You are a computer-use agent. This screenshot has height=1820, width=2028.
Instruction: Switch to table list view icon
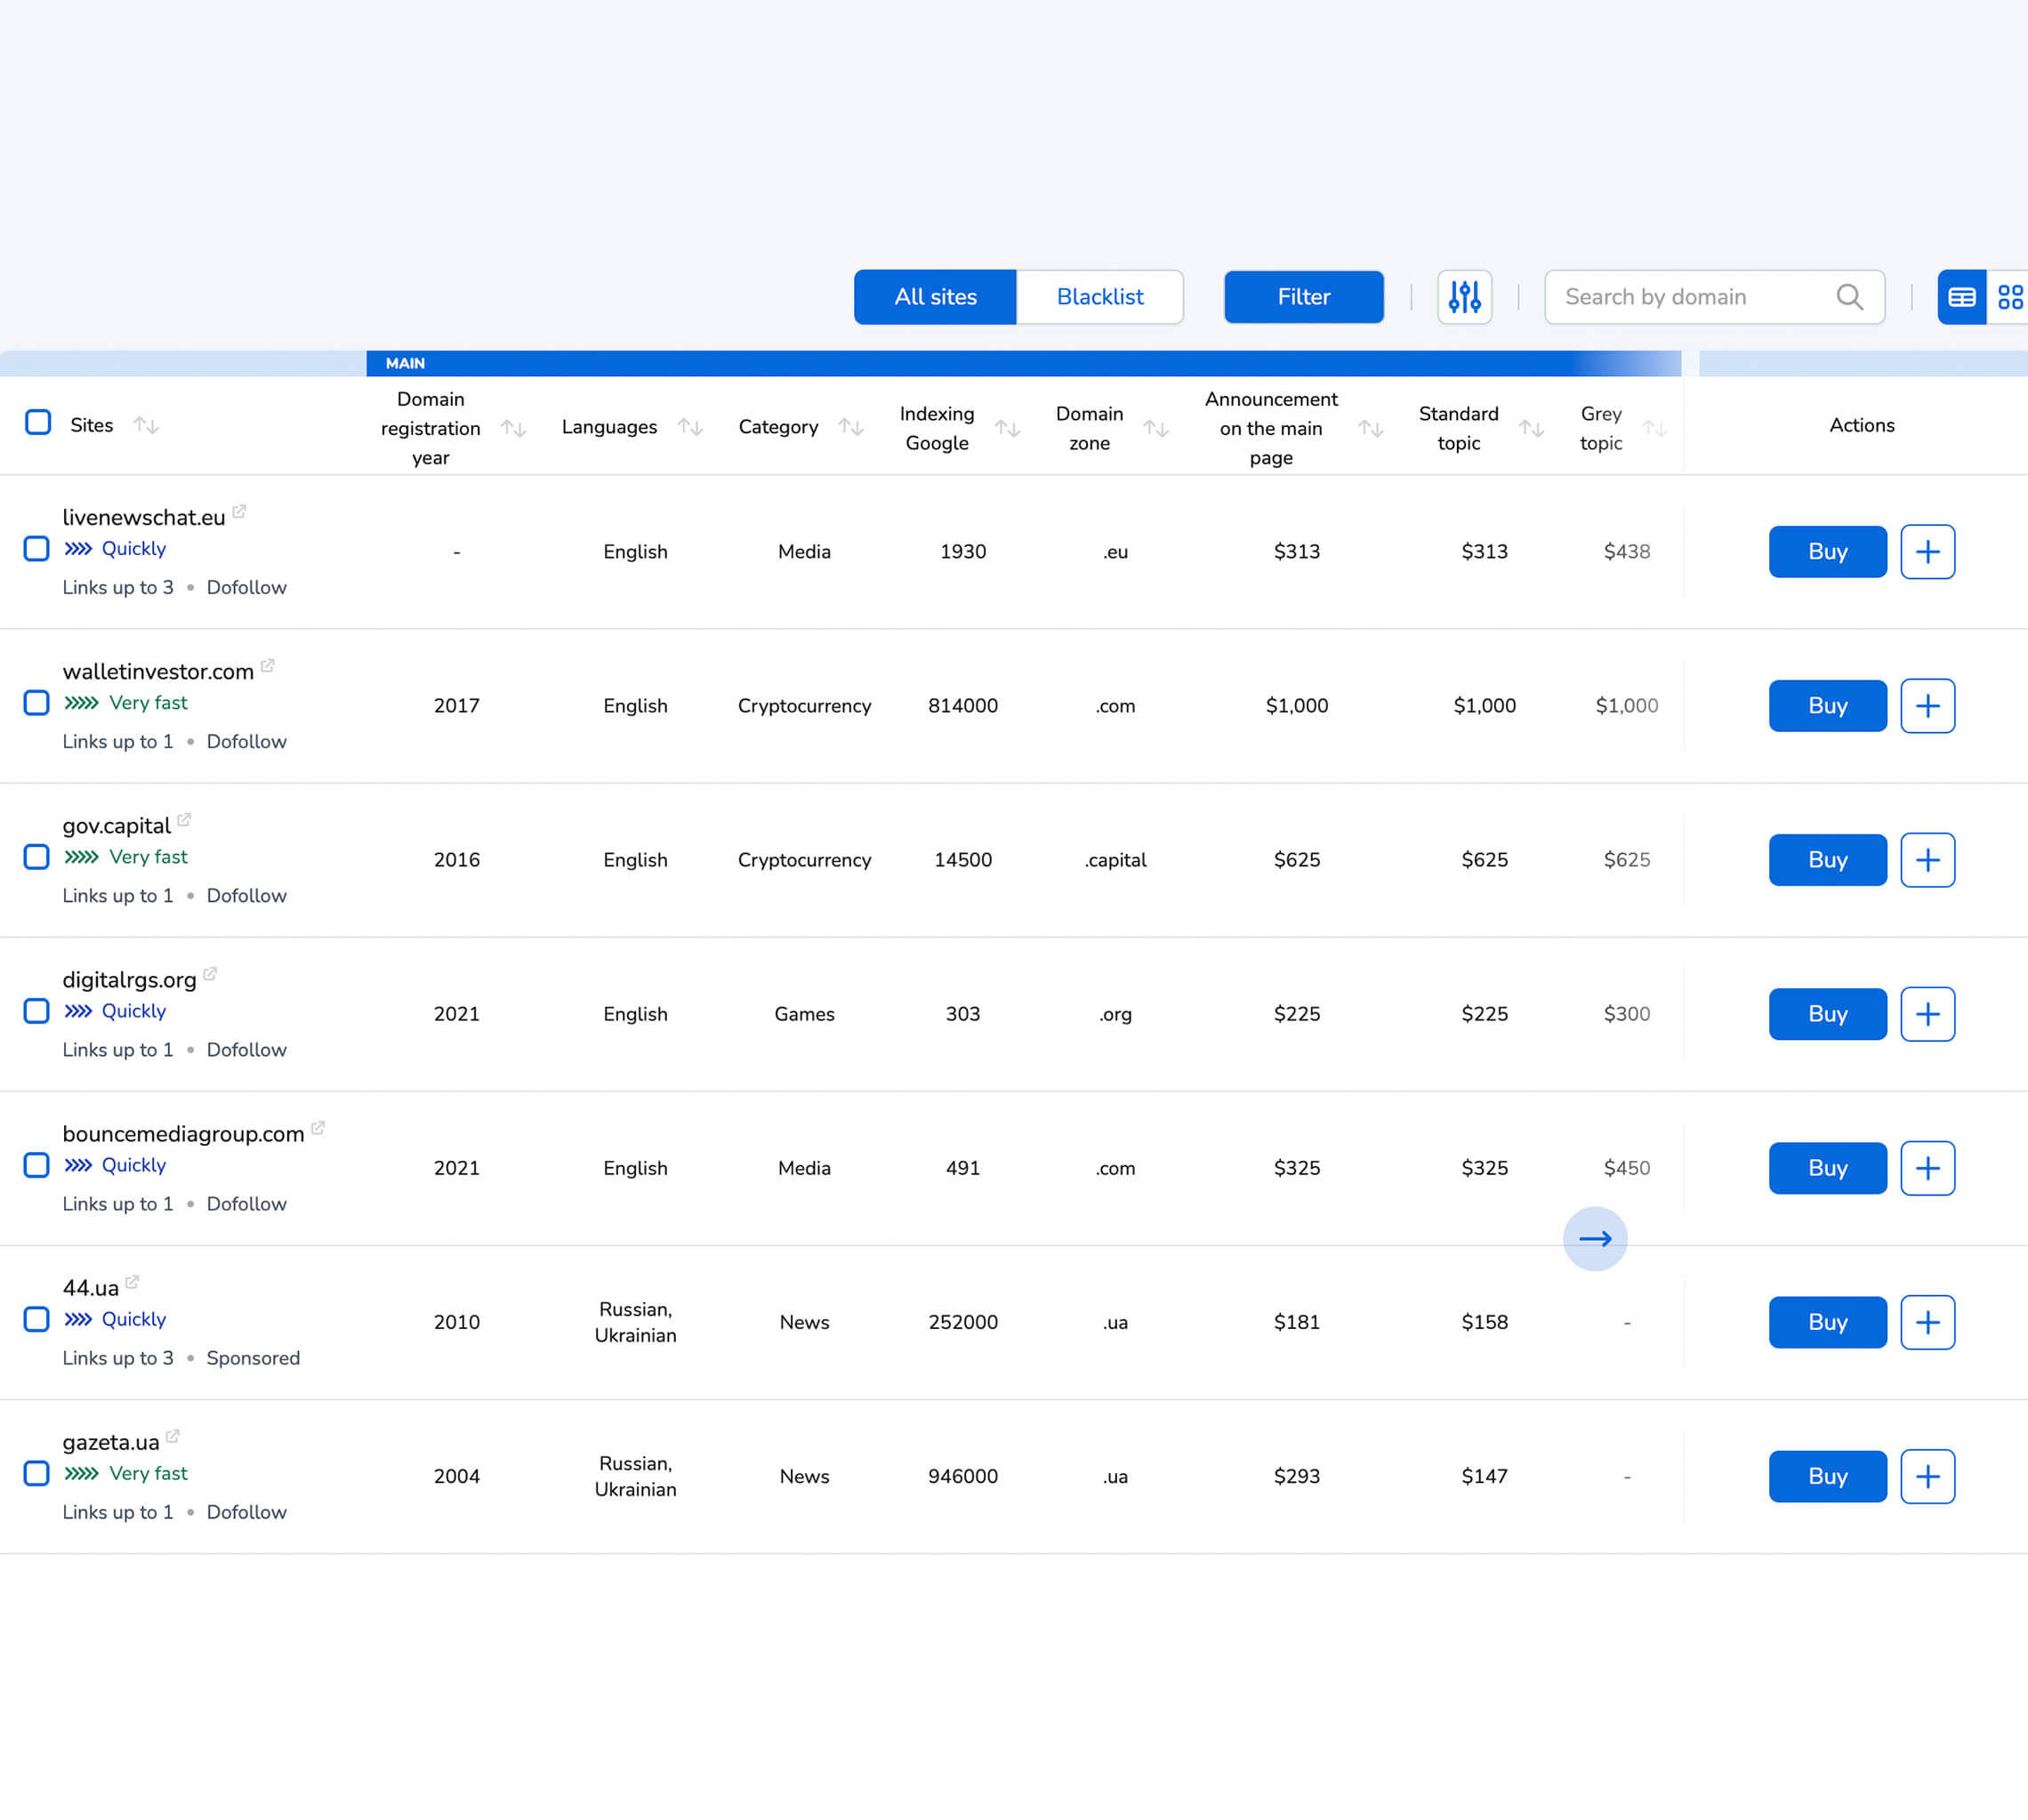pos(1961,297)
